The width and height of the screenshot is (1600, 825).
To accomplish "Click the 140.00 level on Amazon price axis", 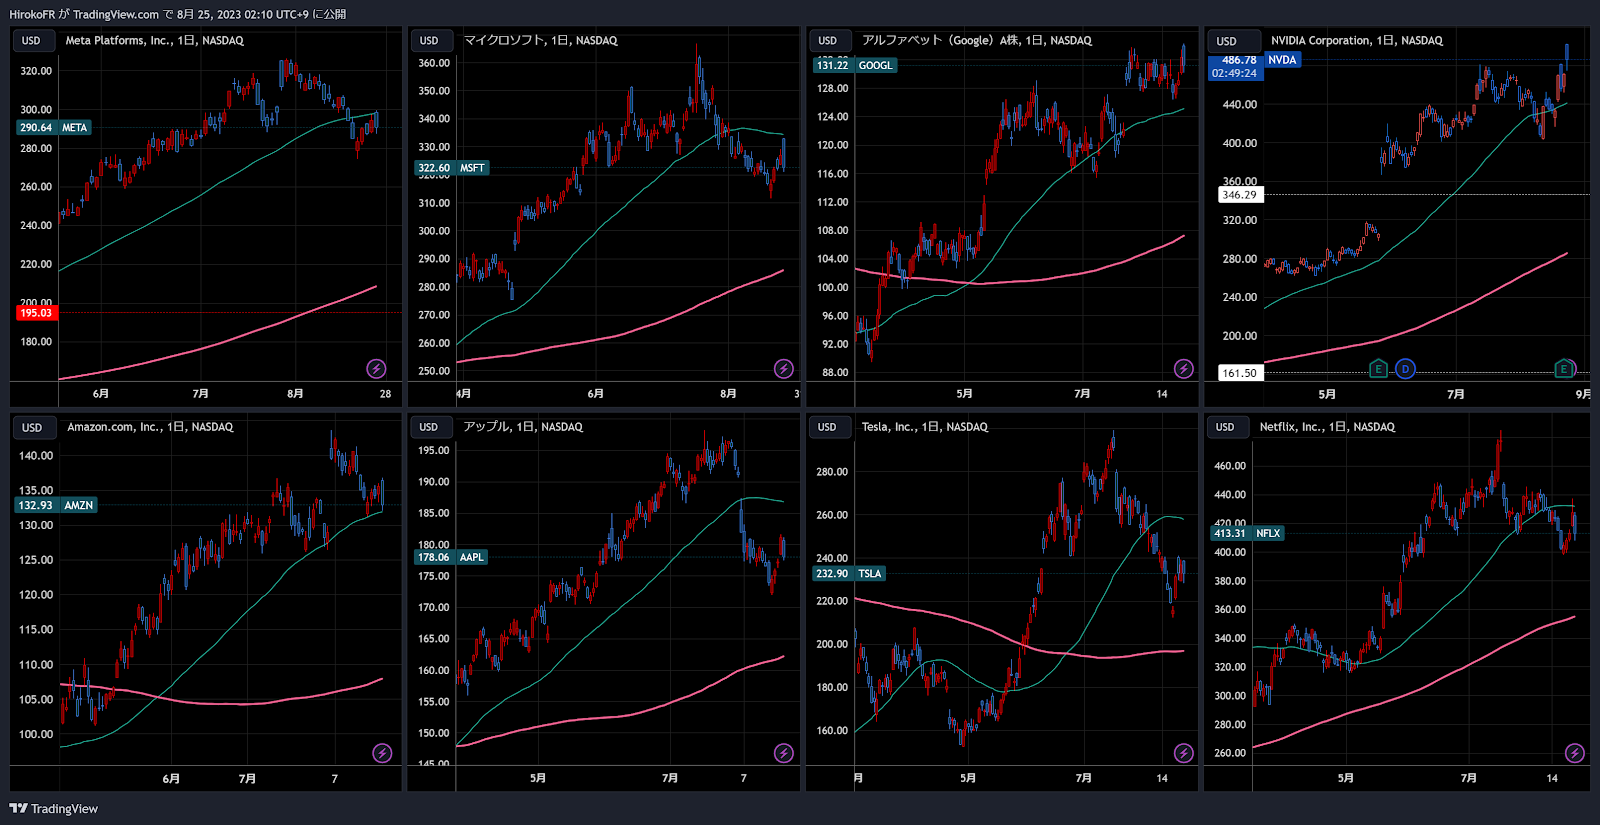I will click(36, 456).
